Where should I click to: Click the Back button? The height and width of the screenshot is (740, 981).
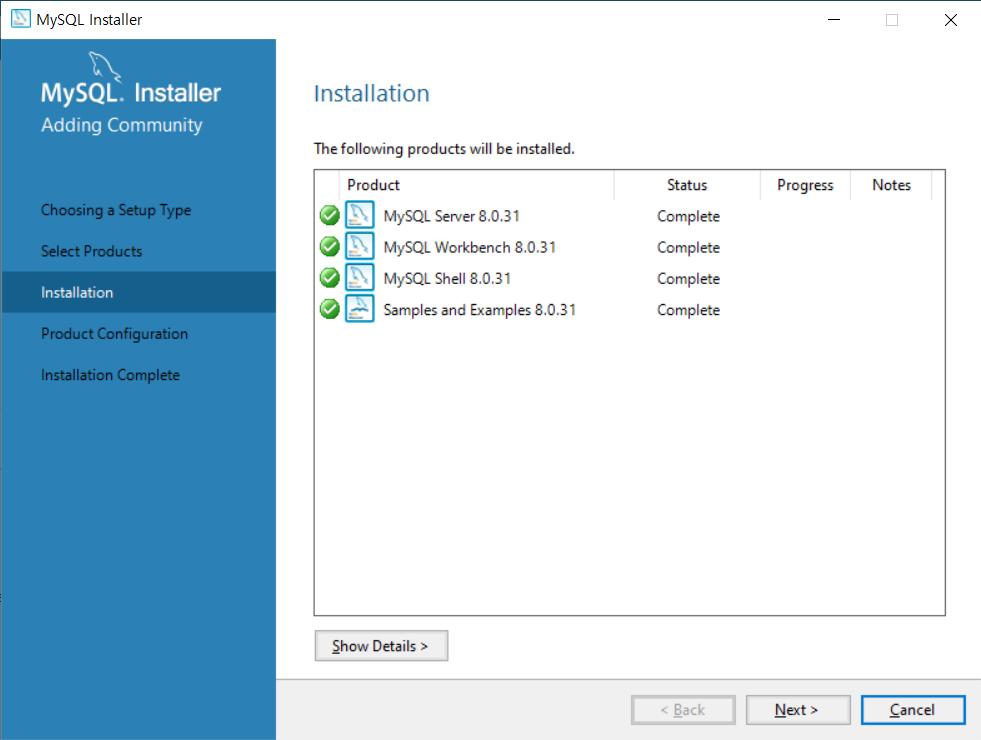click(x=683, y=710)
